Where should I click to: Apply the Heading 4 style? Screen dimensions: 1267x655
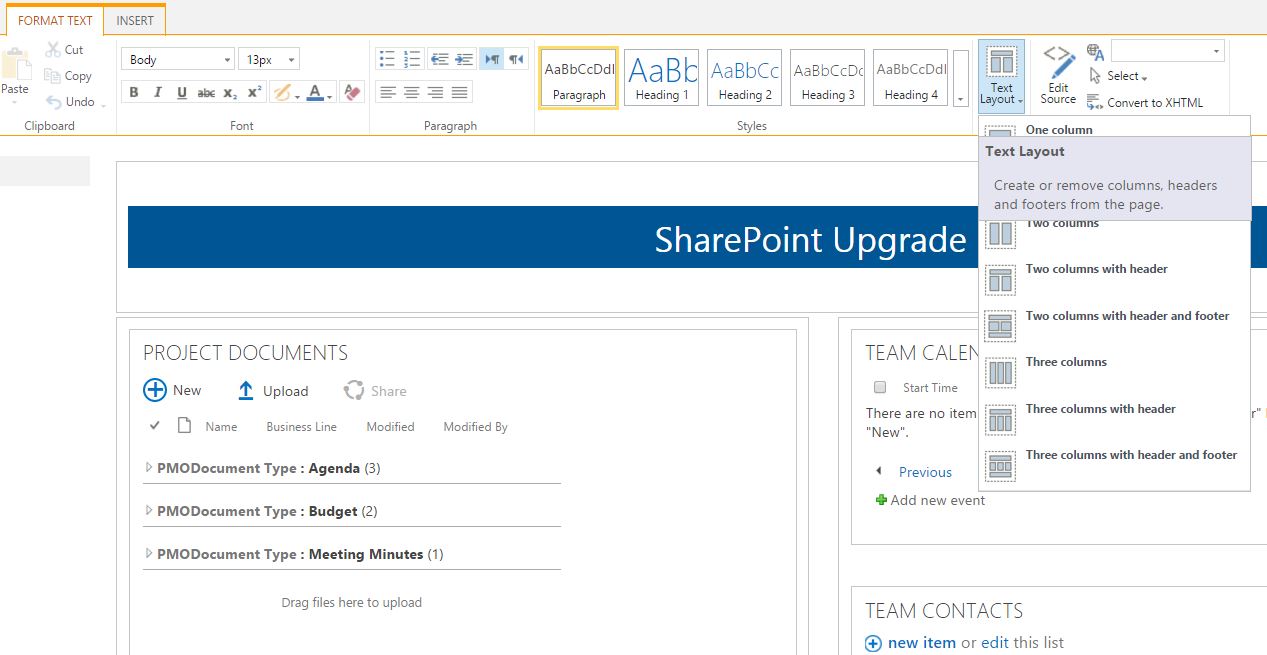[910, 78]
